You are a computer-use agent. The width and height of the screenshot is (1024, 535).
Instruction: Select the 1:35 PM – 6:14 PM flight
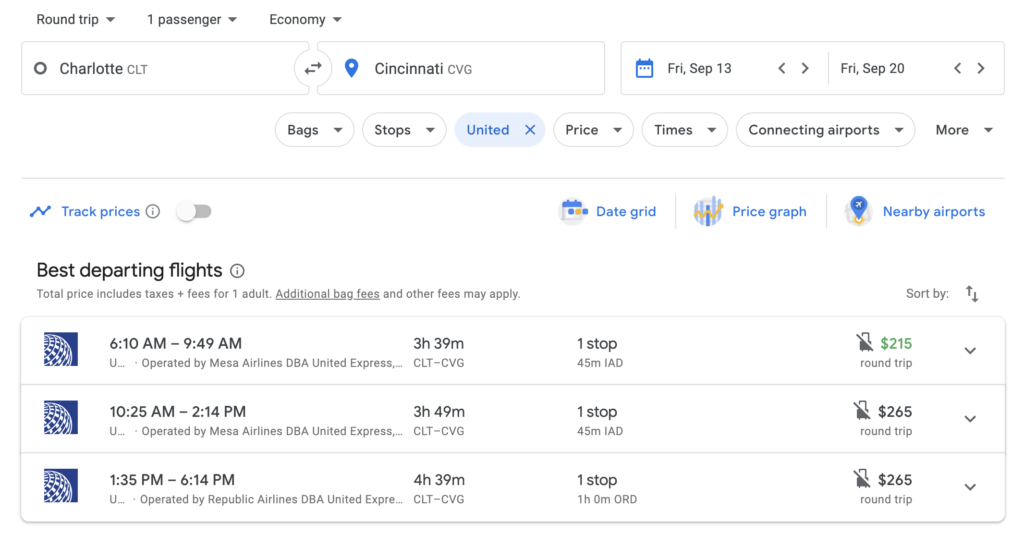[513, 487]
